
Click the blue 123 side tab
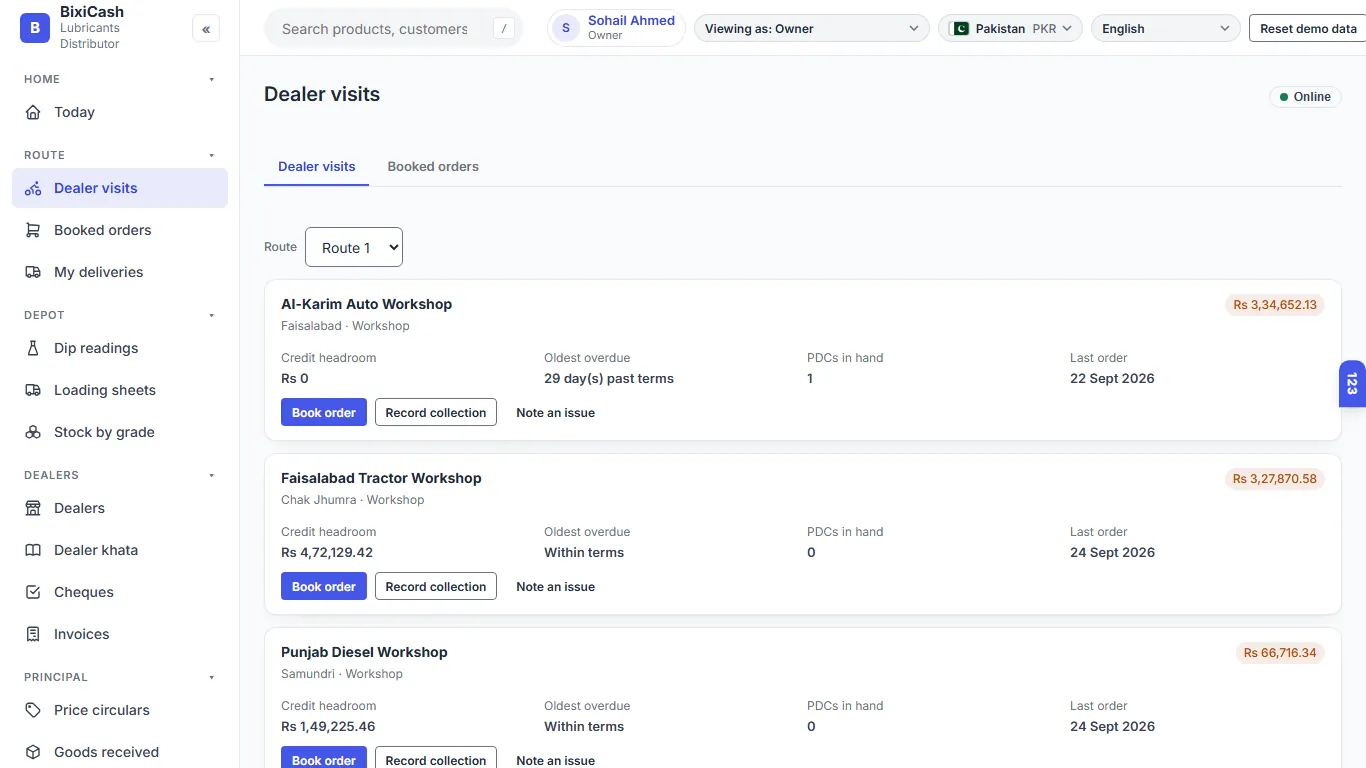point(1352,384)
